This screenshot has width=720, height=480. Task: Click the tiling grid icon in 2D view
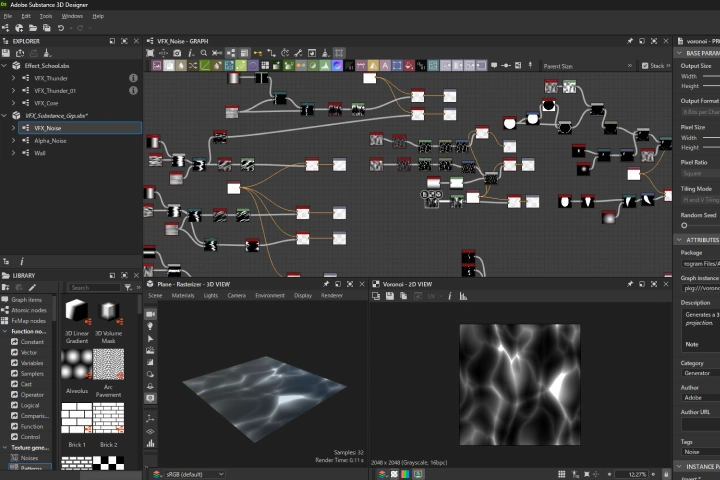561,474
